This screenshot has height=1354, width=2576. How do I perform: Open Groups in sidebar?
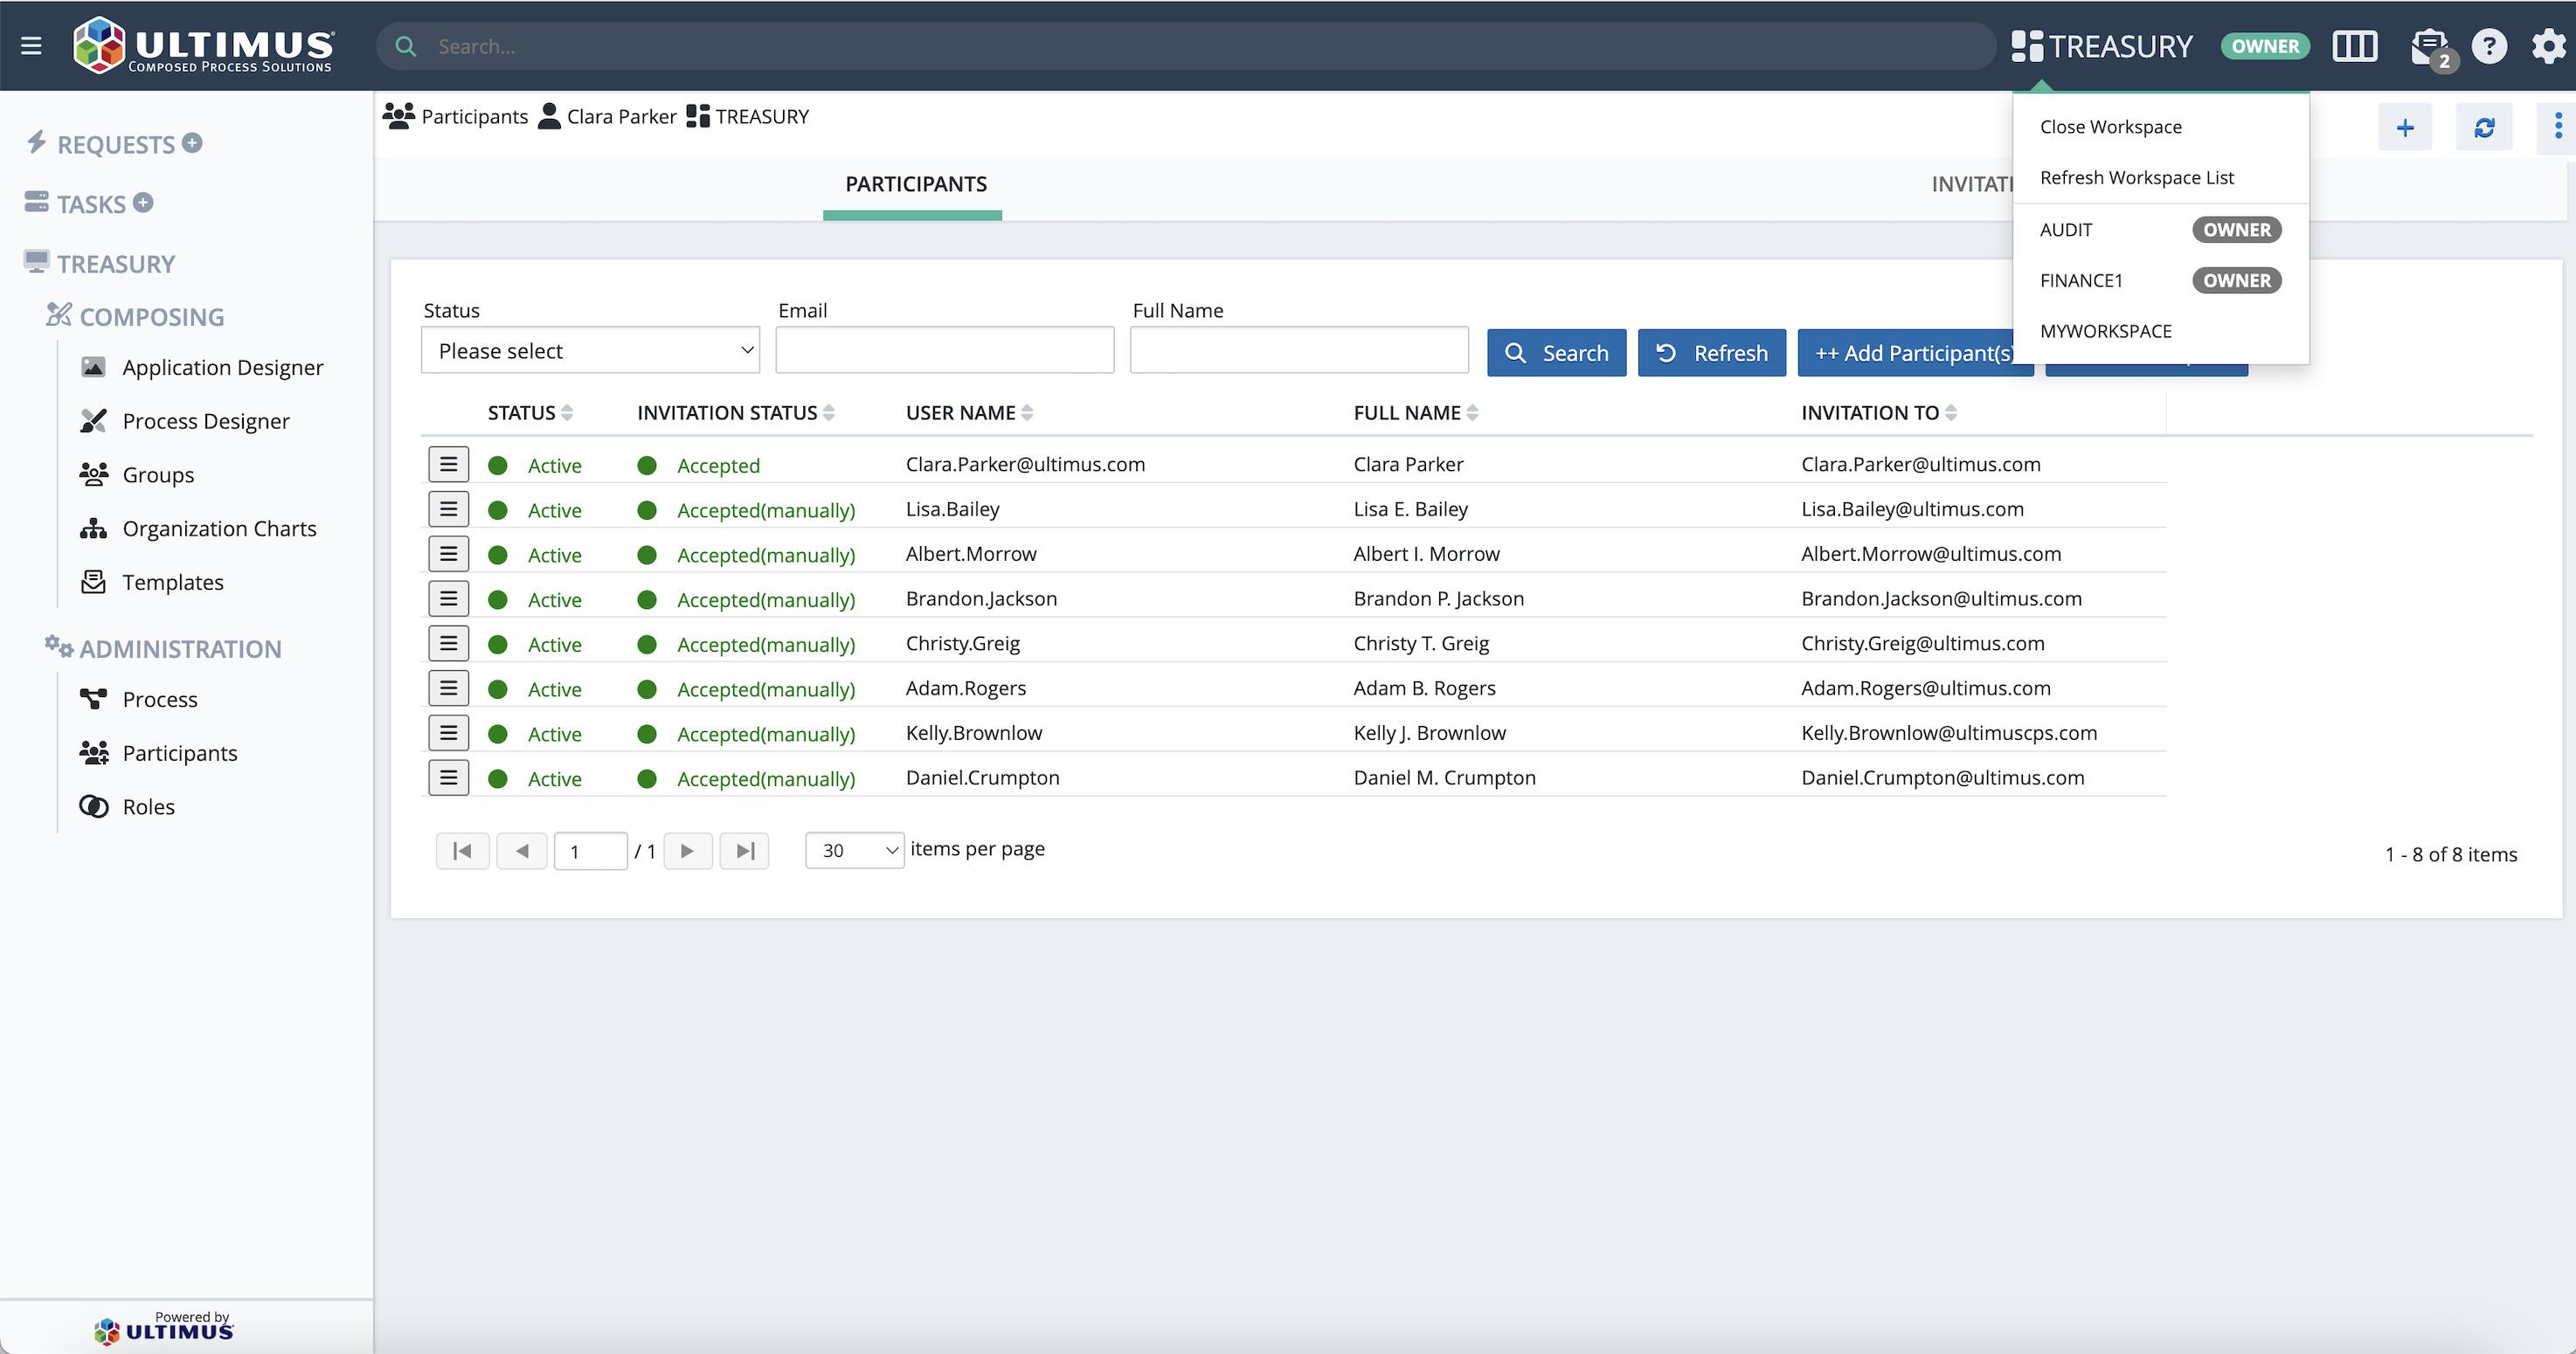137,475
